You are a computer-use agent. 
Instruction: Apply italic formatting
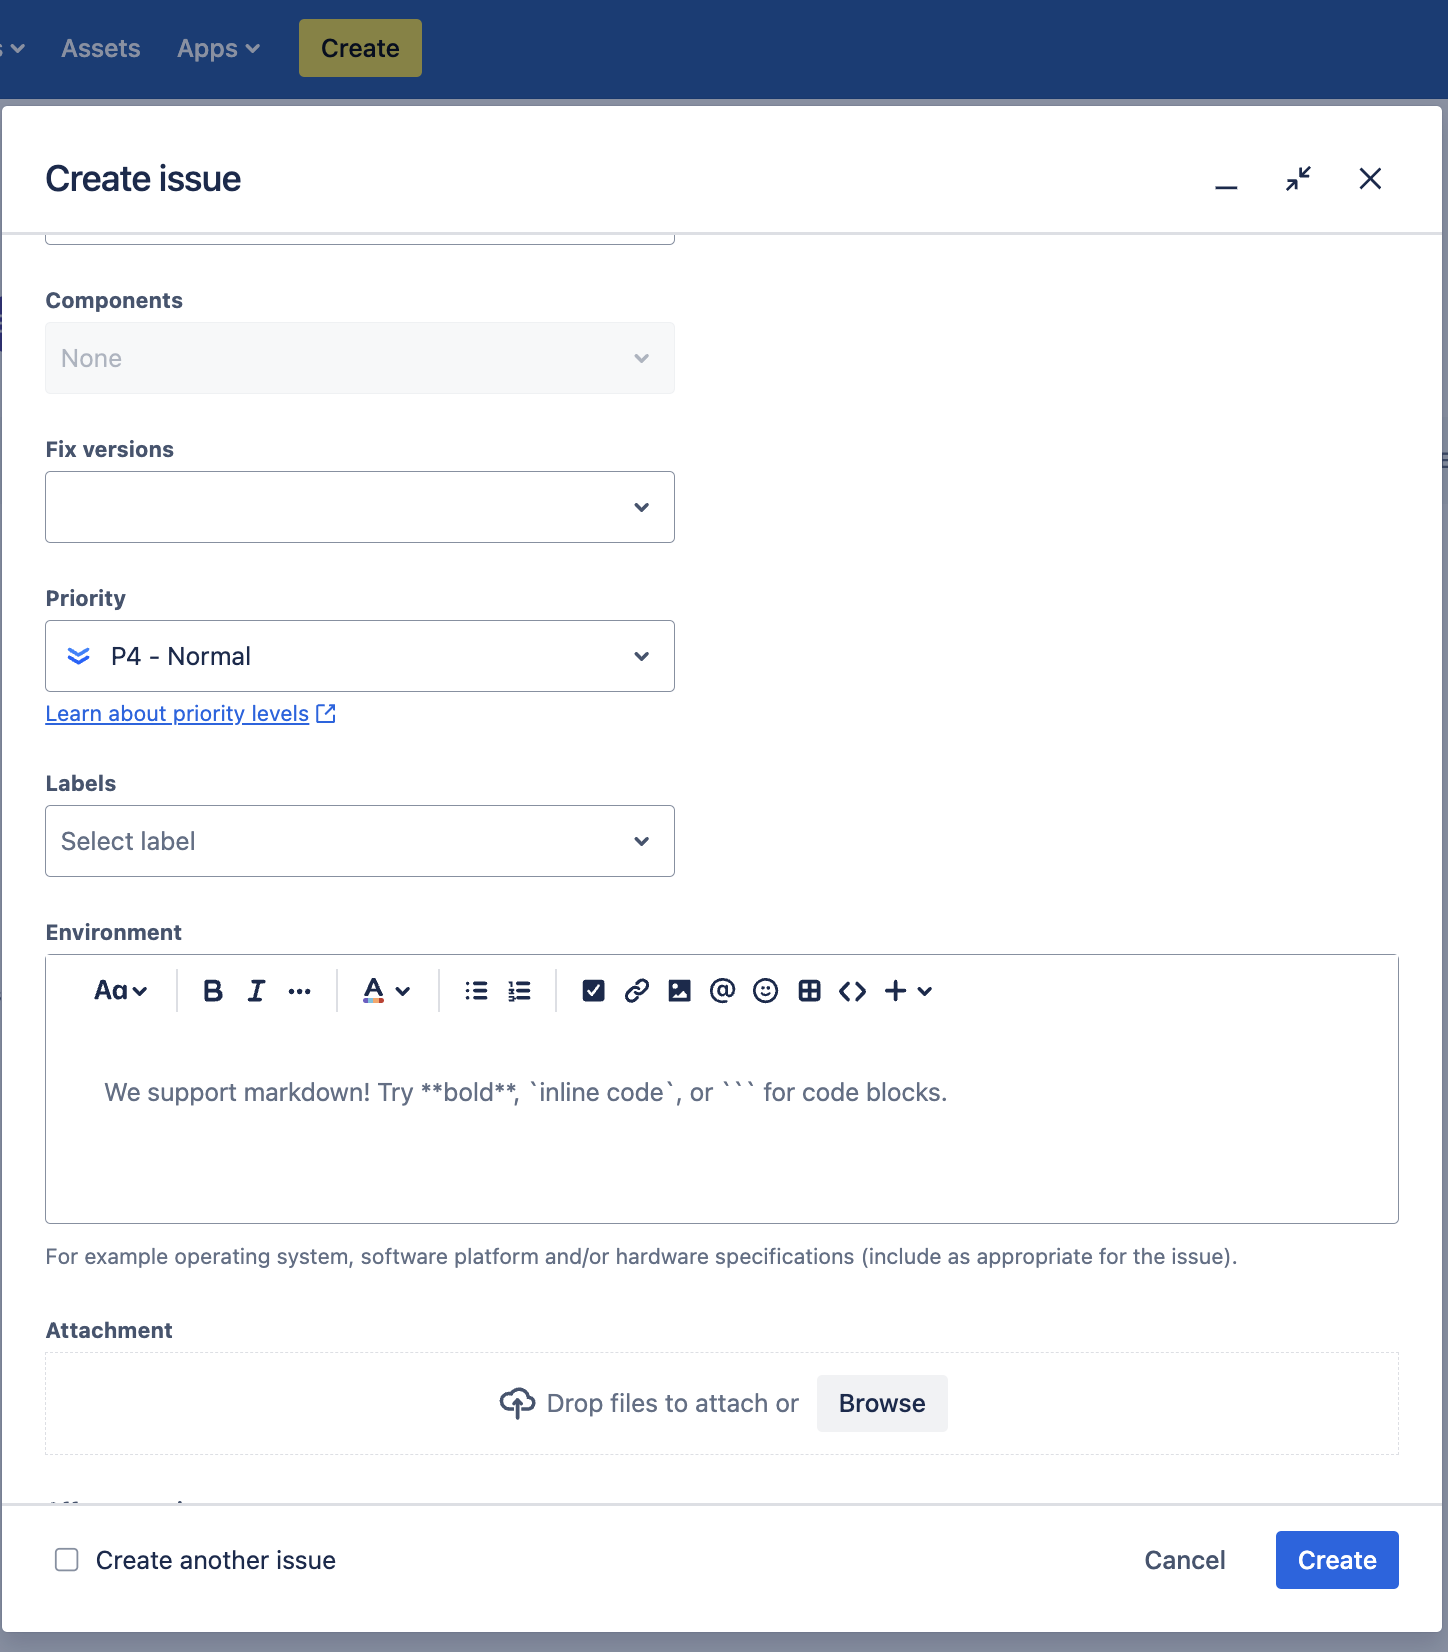pyautogui.click(x=256, y=990)
